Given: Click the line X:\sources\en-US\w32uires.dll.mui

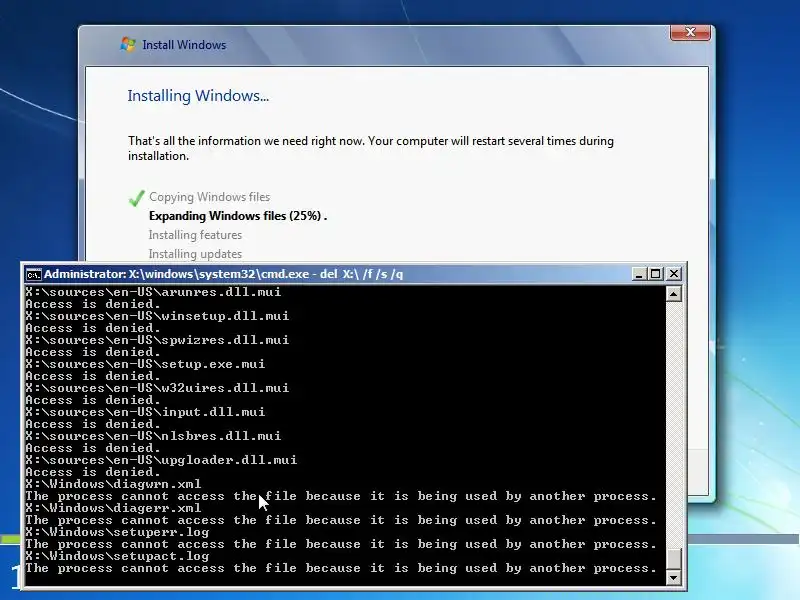Looking at the screenshot, I should [157, 388].
